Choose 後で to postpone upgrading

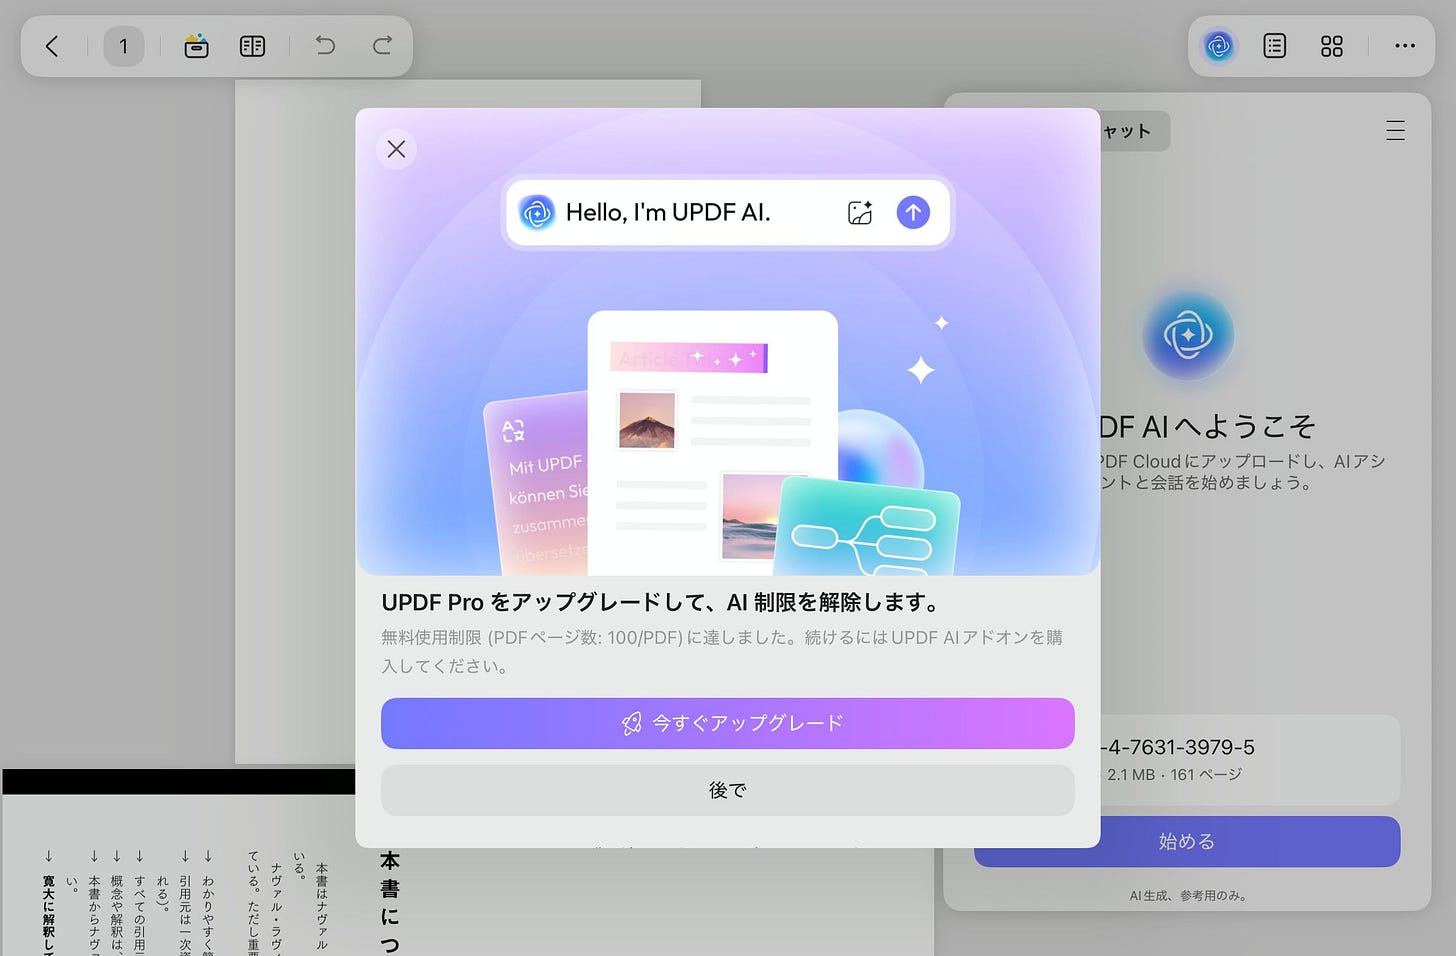click(727, 790)
